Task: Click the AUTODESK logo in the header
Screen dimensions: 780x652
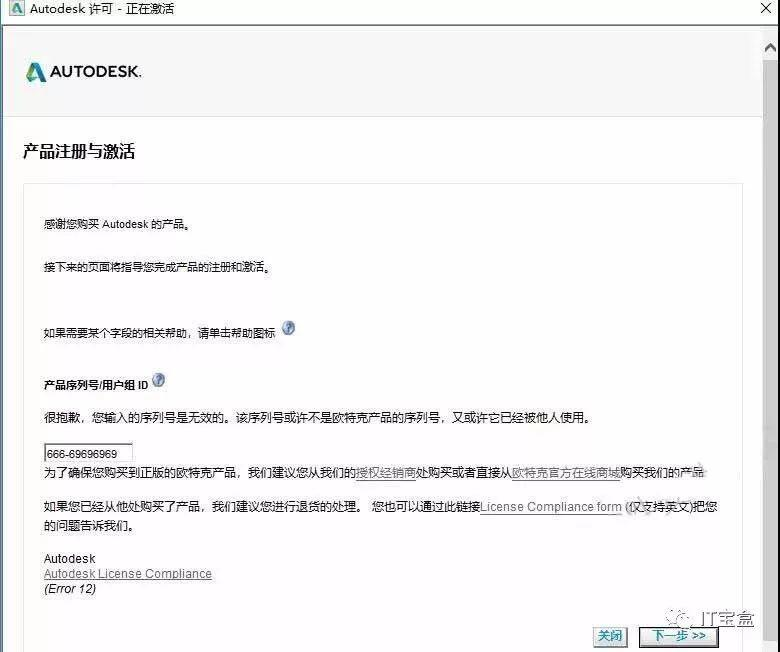Action: [x=84, y=72]
